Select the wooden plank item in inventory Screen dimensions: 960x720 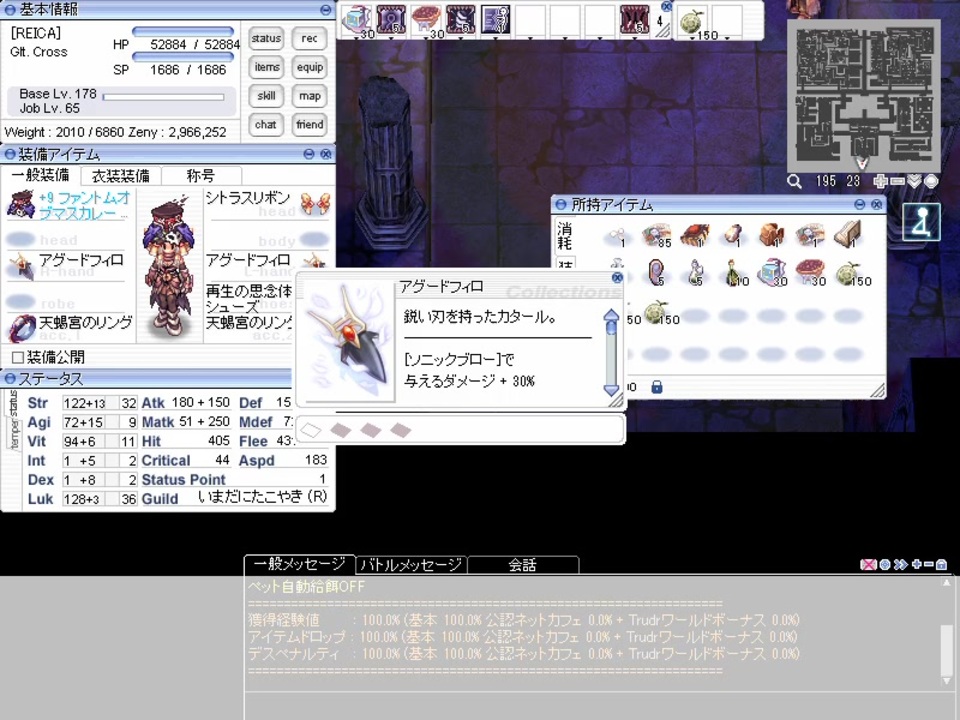point(849,235)
